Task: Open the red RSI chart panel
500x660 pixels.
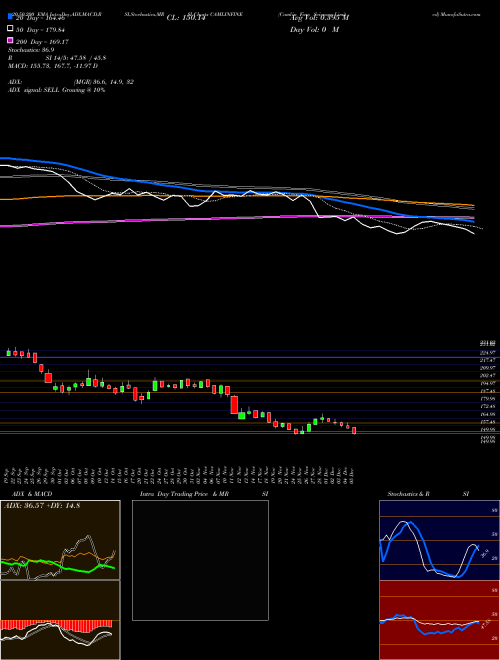Action: pyautogui.click(x=439, y=620)
